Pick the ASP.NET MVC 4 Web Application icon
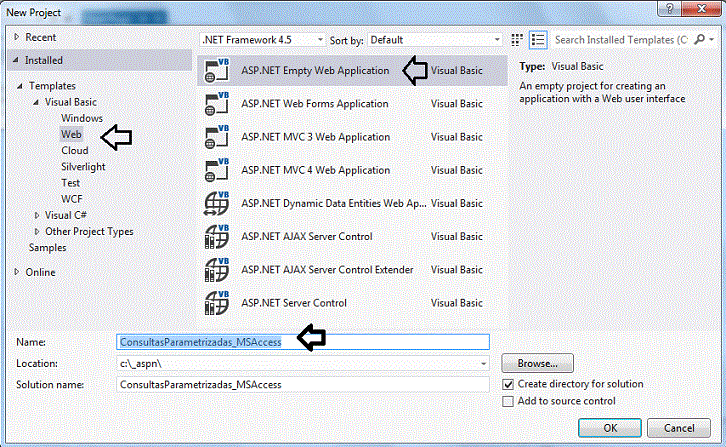 (217, 170)
